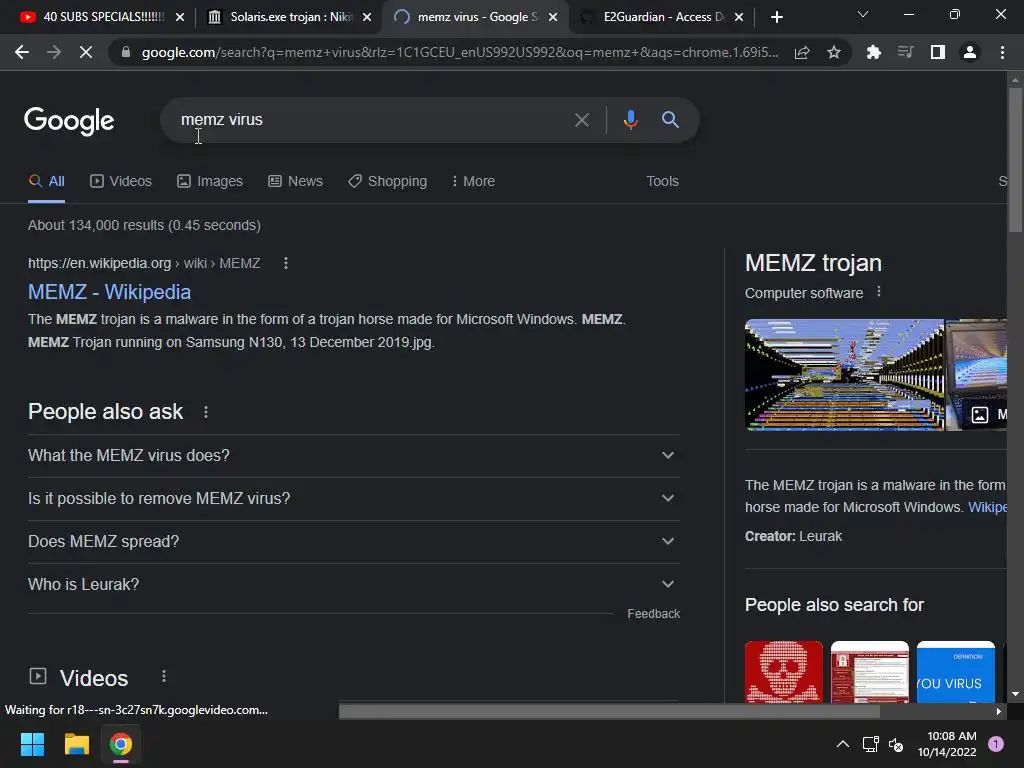Open the clock and date flyout
Screen dimensions: 1024x768
(947, 744)
